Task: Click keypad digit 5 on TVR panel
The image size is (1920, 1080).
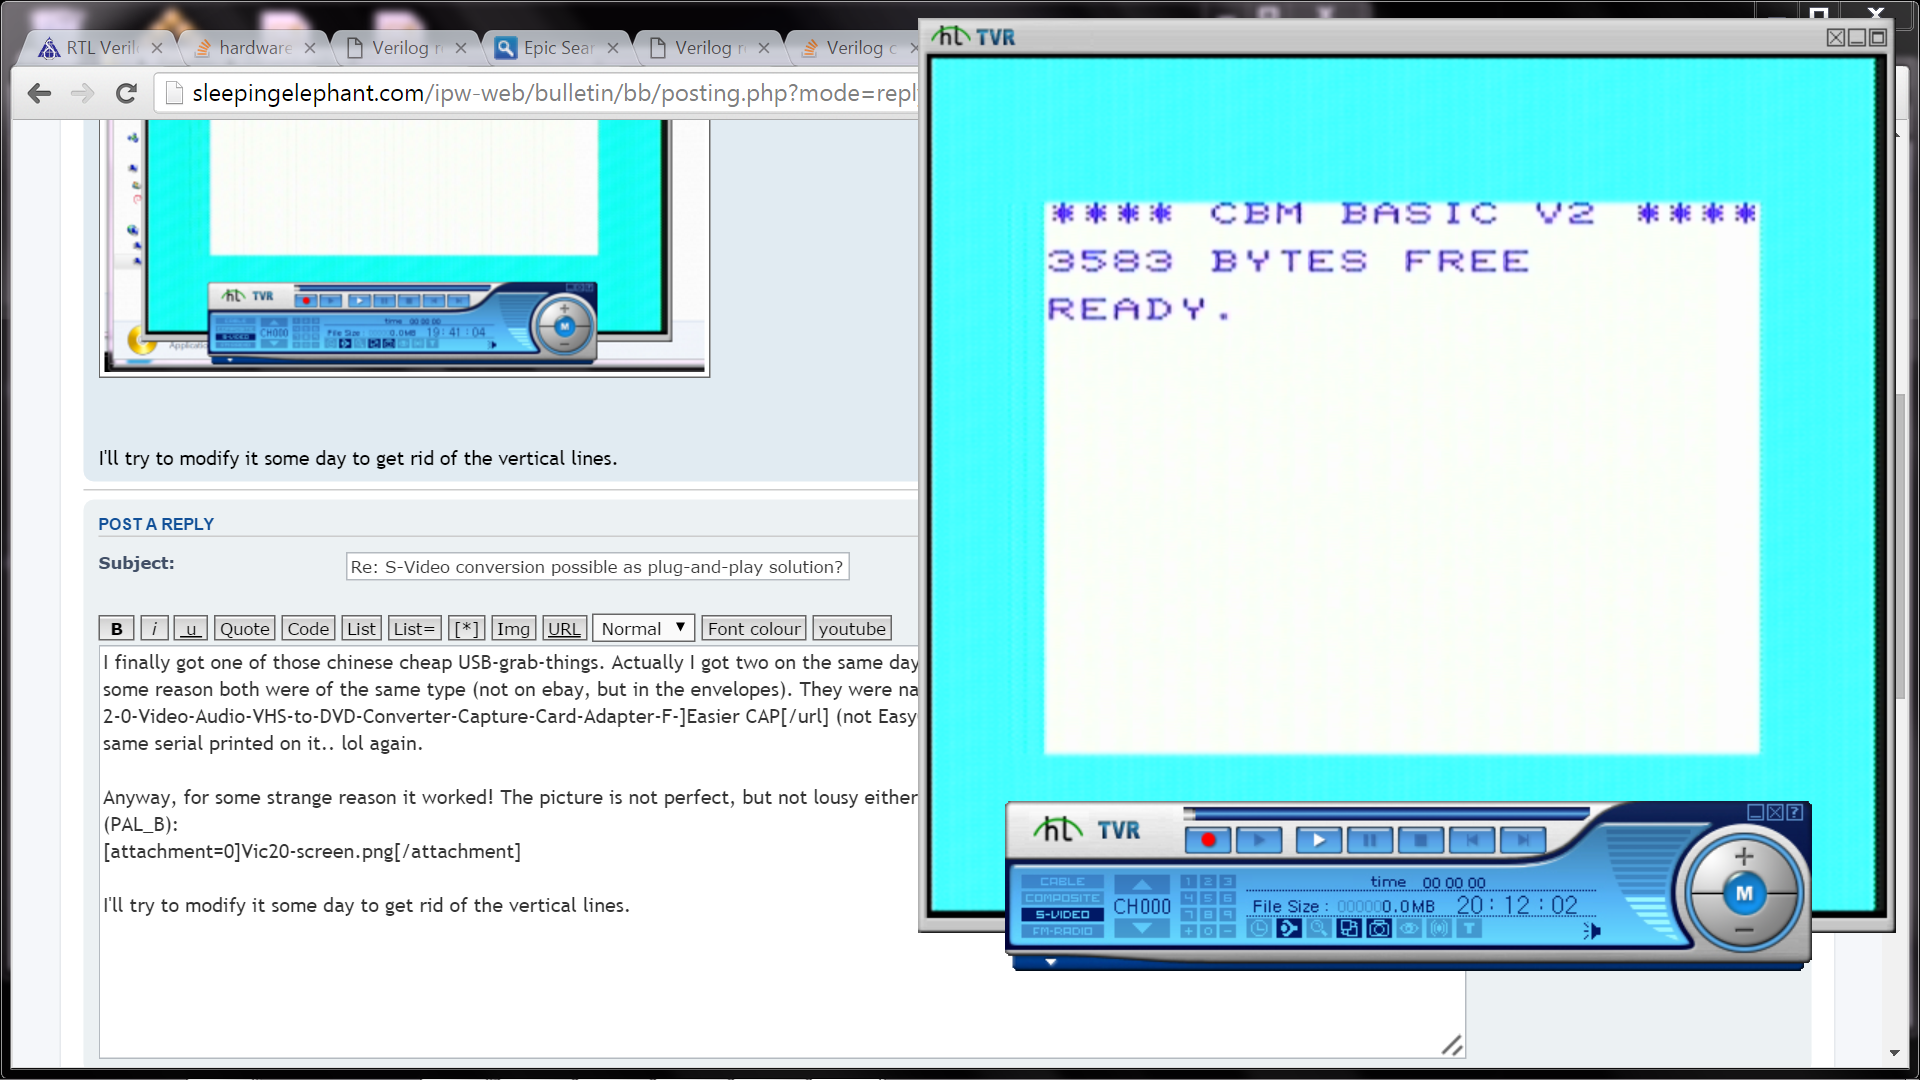Action: (x=1208, y=898)
